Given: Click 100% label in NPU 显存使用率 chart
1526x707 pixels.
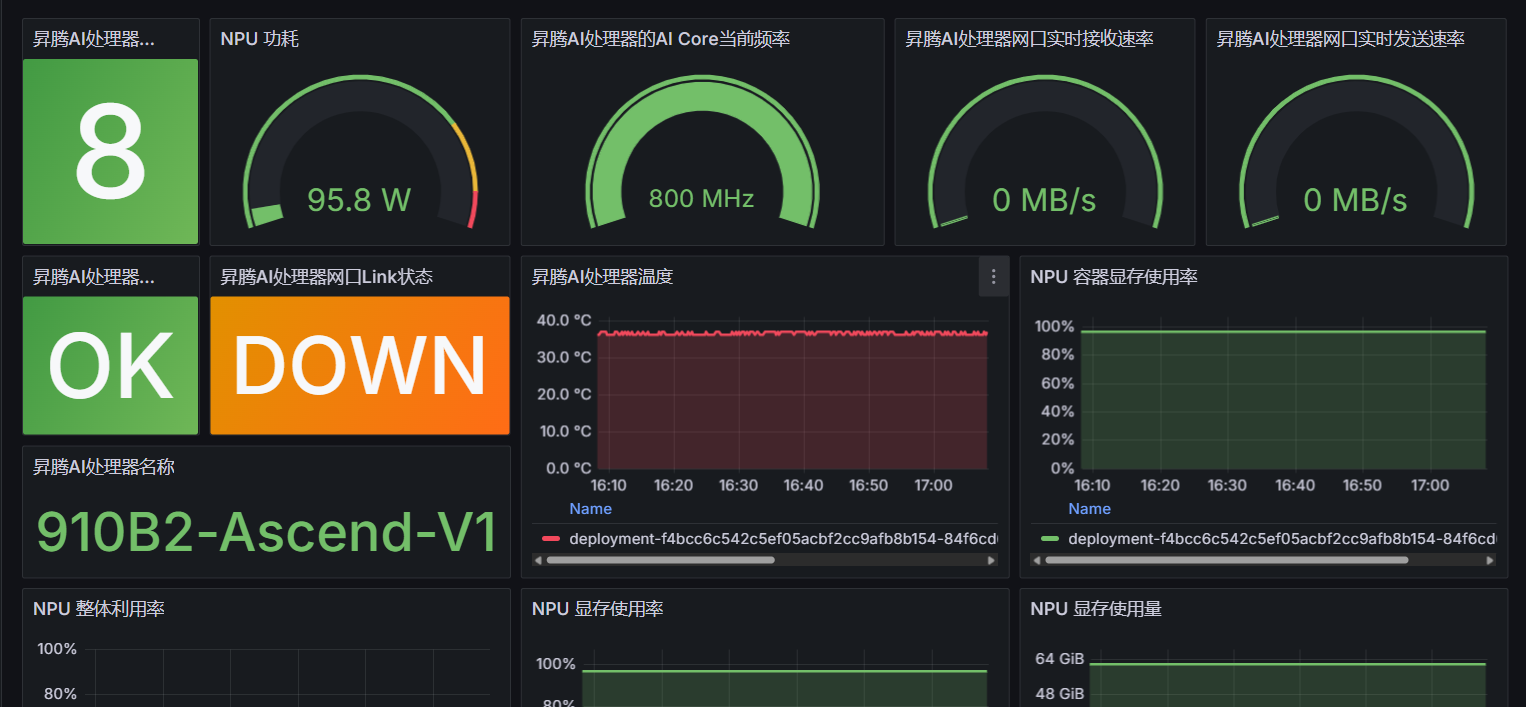Looking at the screenshot, I should [x=556, y=664].
